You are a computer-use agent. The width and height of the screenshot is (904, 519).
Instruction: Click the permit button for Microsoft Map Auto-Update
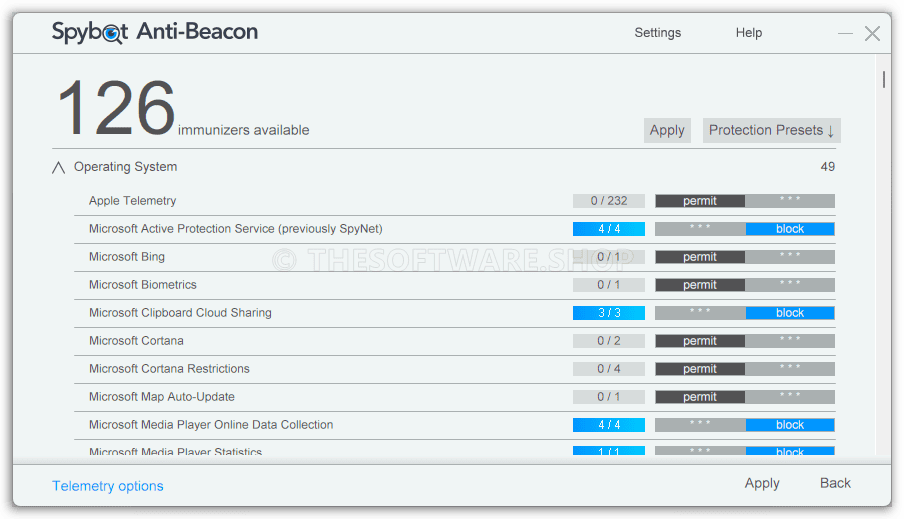(x=700, y=397)
